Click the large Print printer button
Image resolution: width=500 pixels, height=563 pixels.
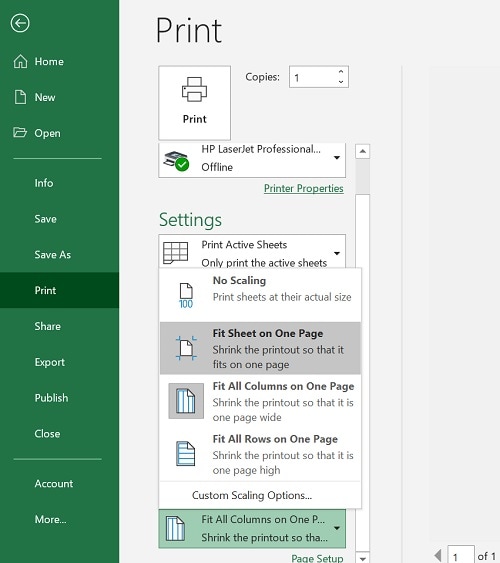195,103
